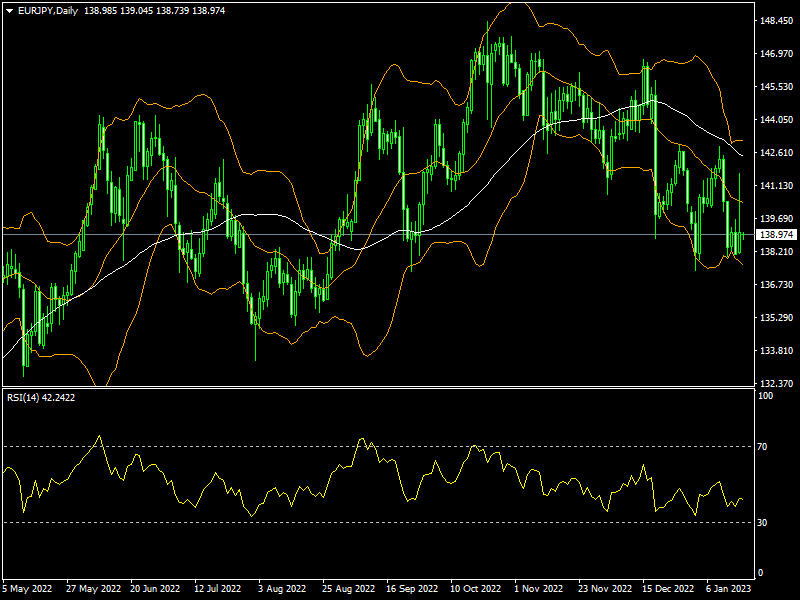
Task: Select the 146.970 price axis label
Action: pos(777,54)
